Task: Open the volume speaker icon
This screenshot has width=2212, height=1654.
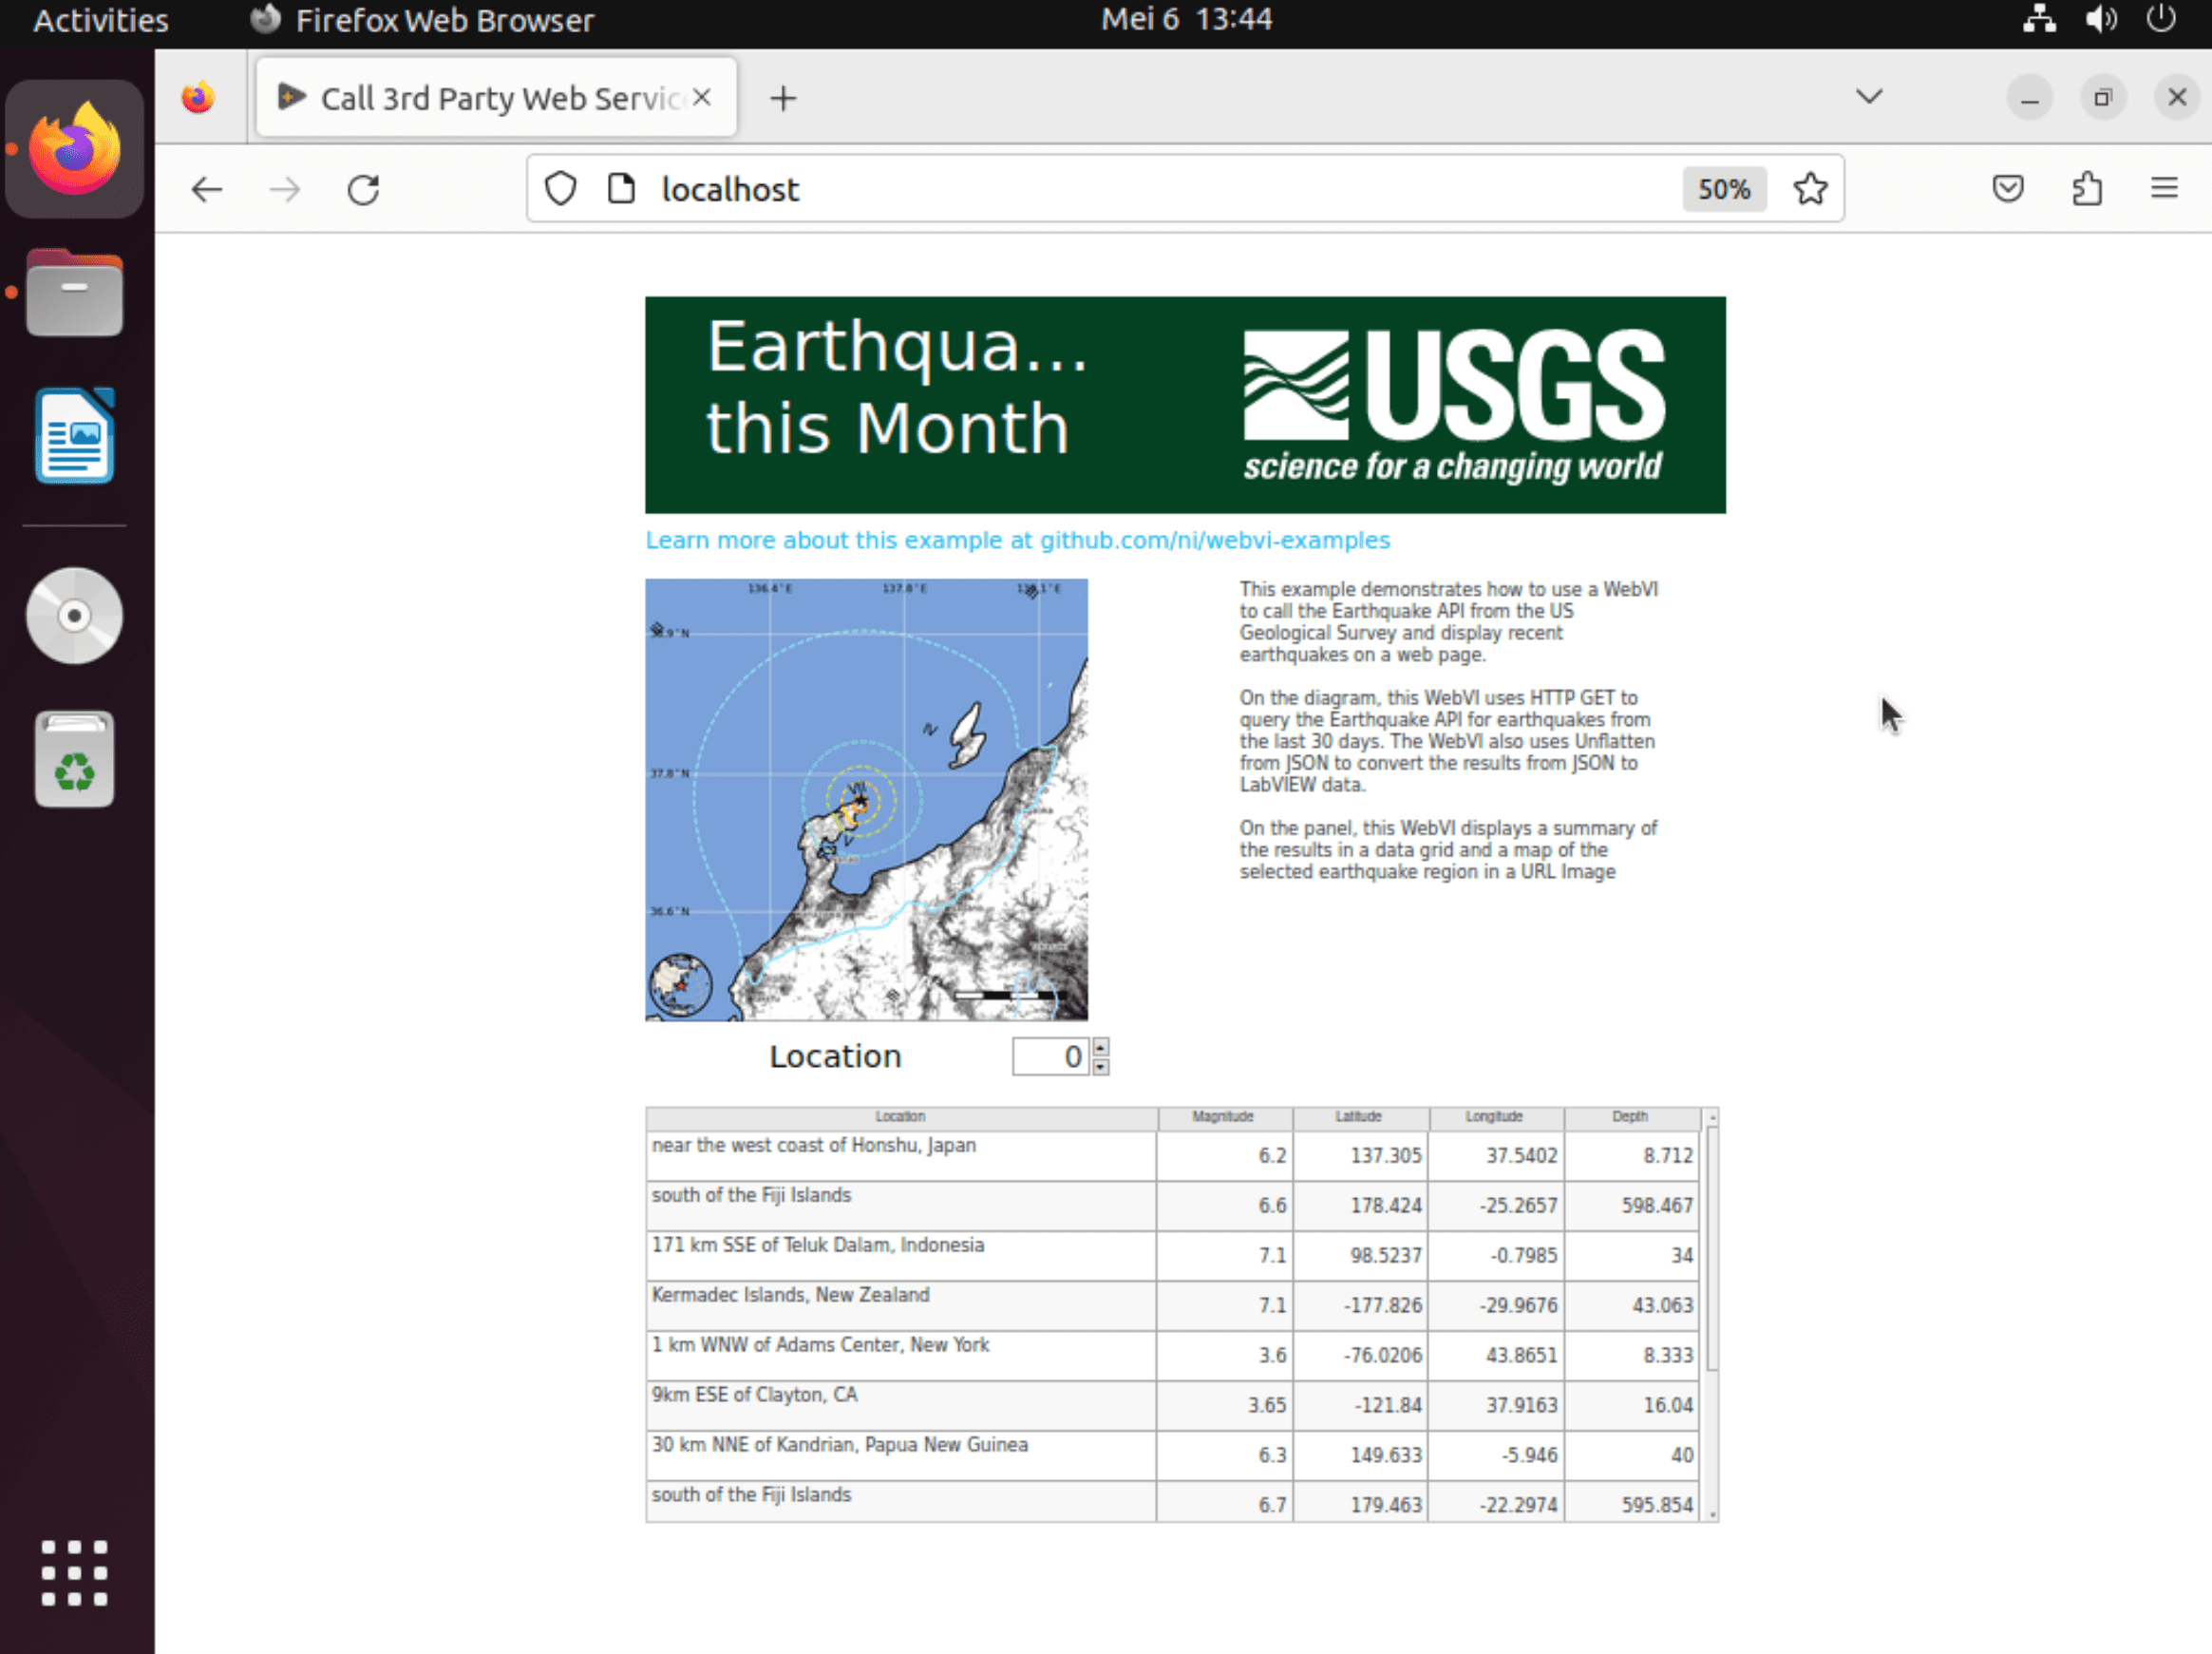Action: tap(2100, 19)
